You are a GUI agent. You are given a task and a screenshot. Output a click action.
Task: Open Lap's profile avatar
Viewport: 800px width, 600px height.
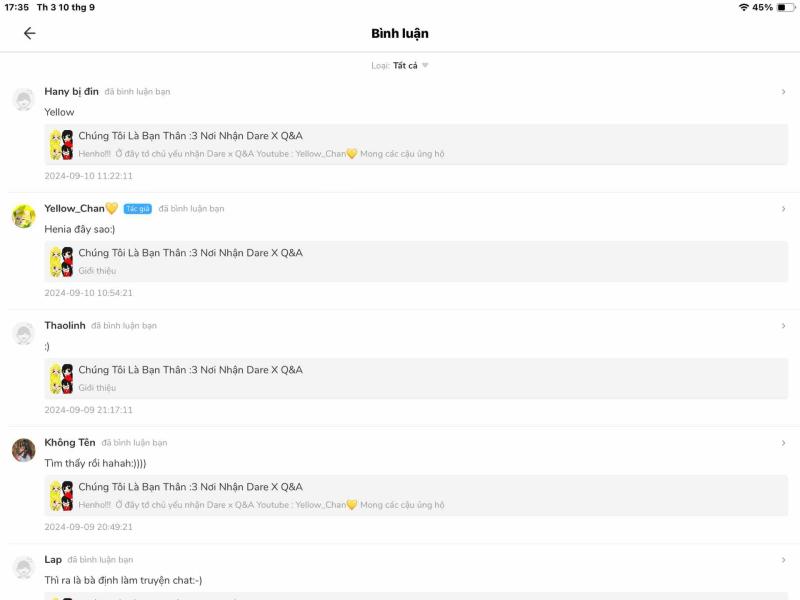24,567
